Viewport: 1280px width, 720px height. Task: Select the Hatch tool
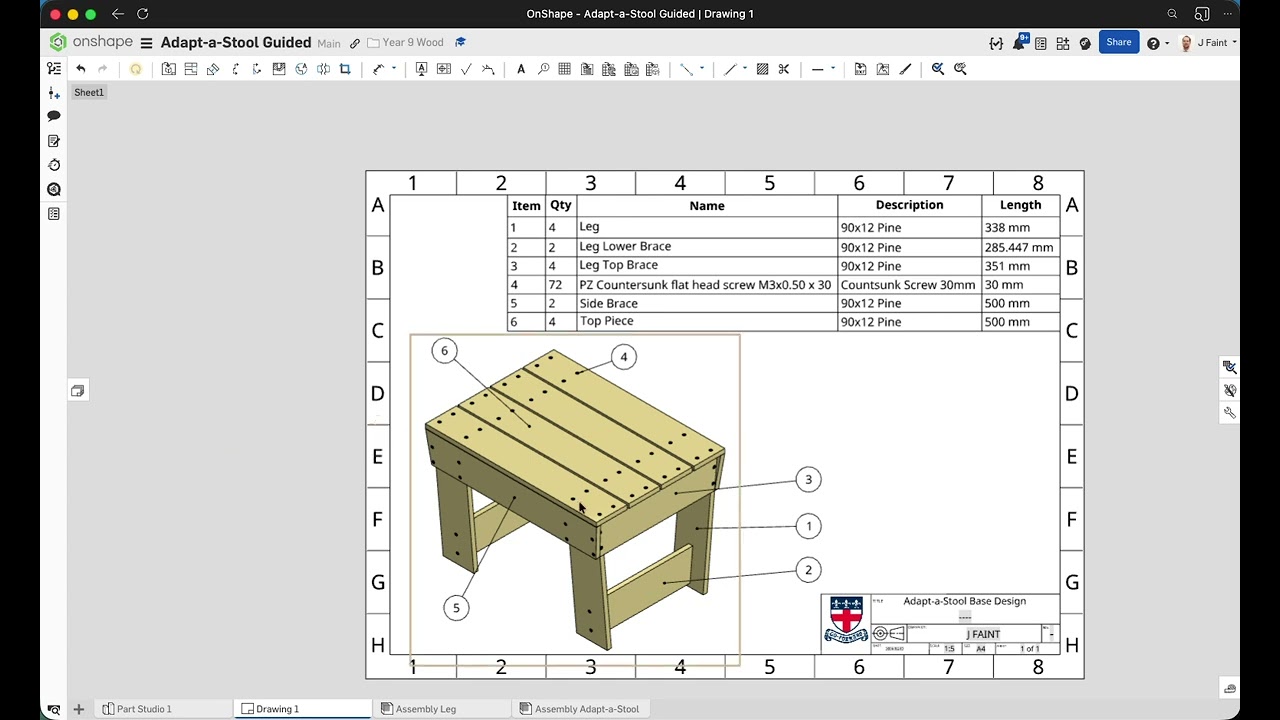coord(762,69)
